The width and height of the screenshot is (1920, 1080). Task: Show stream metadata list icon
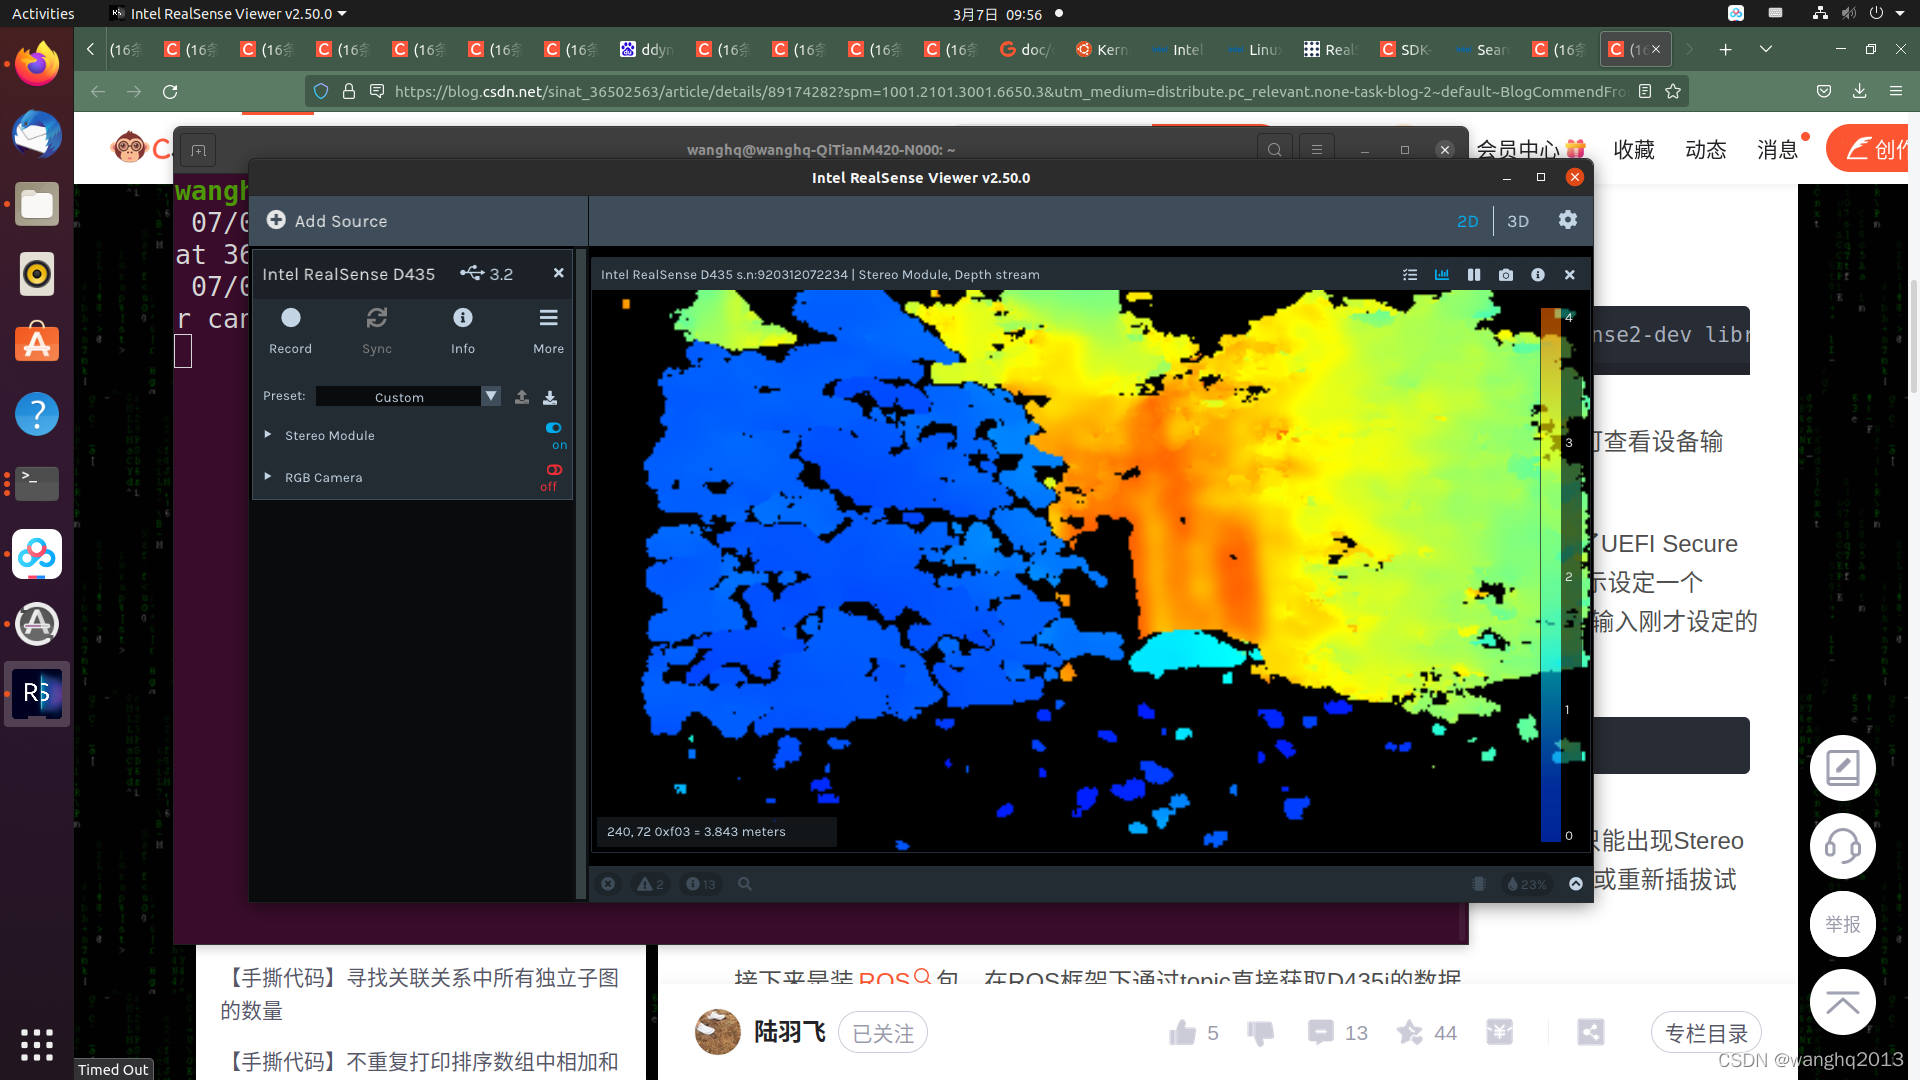pyautogui.click(x=1410, y=274)
